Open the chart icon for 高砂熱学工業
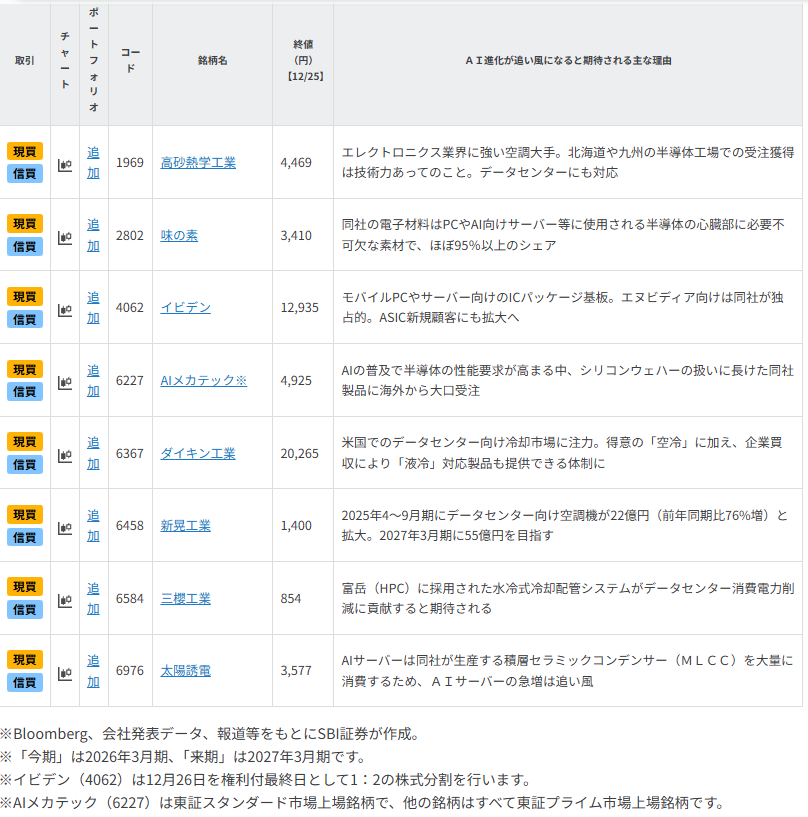This screenshot has height=817, width=808. [65, 164]
